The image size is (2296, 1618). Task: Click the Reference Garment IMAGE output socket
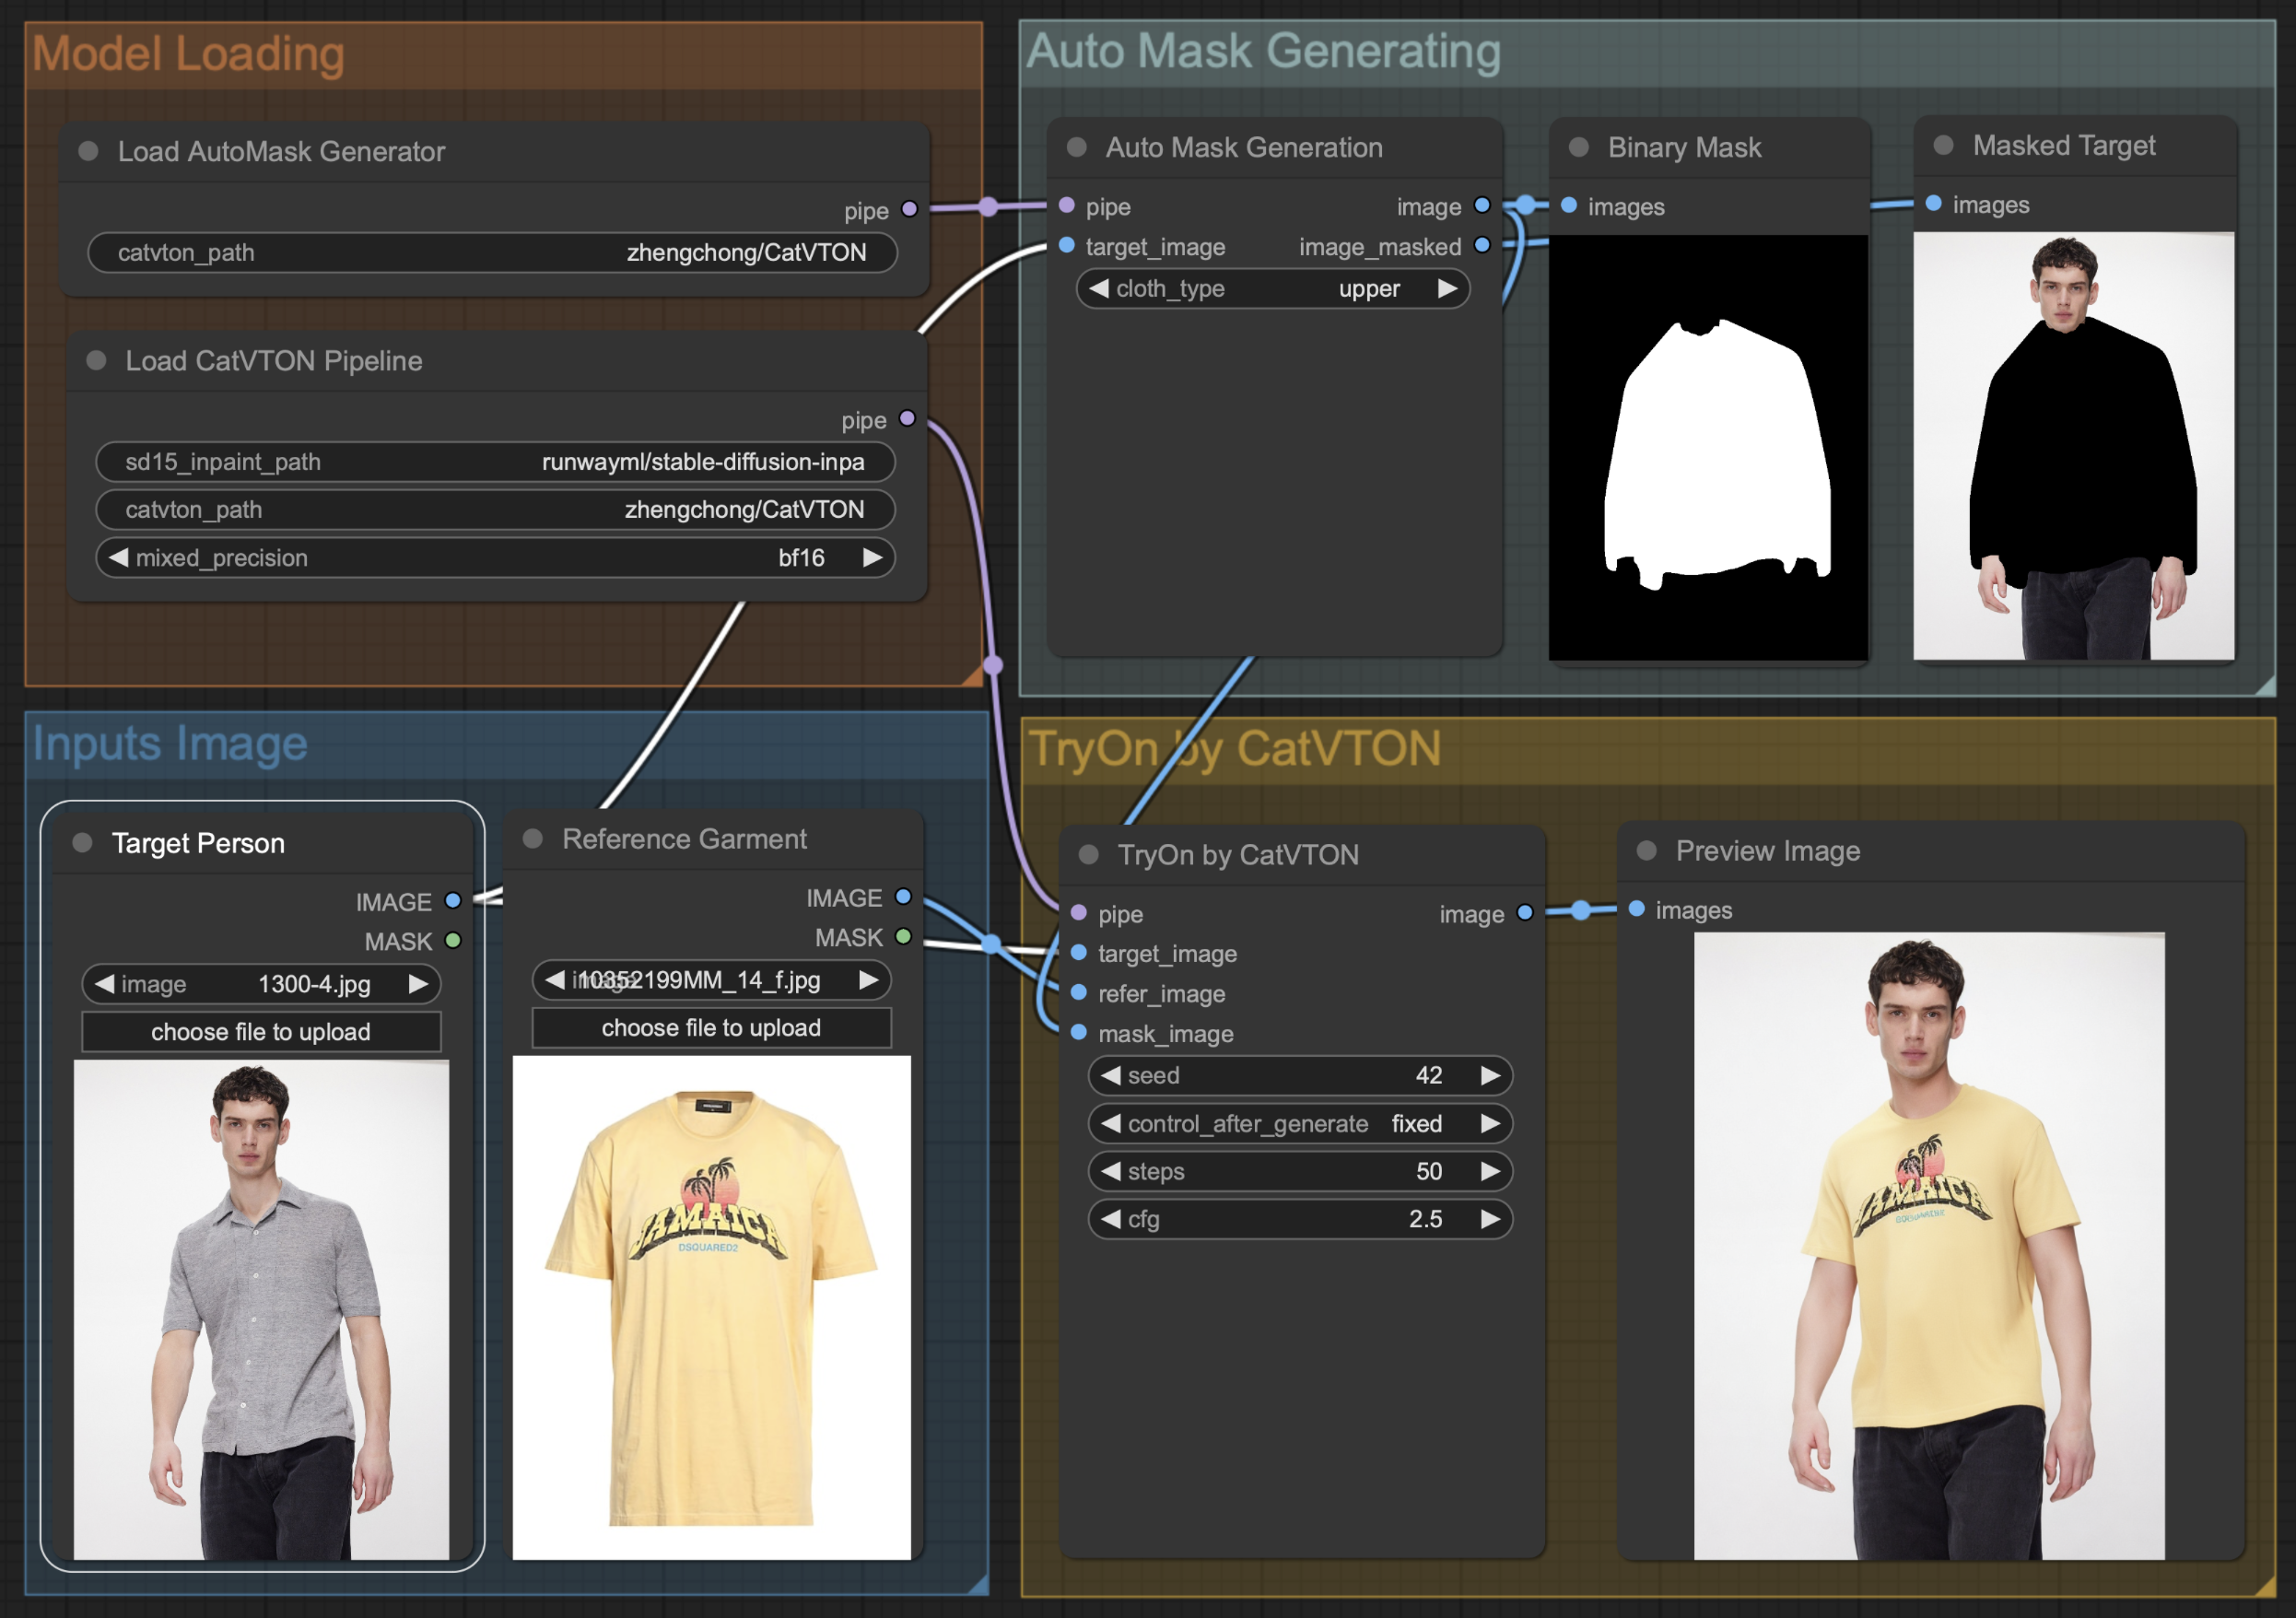[x=903, y=896]
